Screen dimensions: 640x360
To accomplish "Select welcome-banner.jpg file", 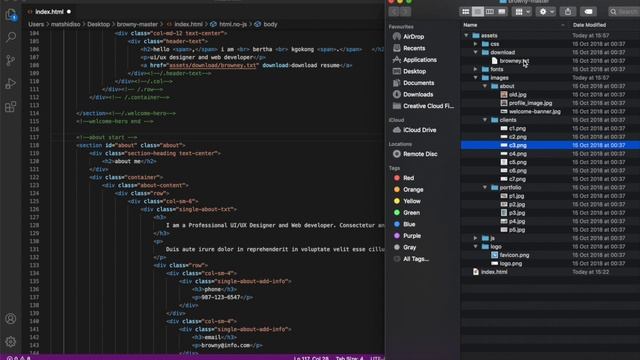I will coord(534,111).
